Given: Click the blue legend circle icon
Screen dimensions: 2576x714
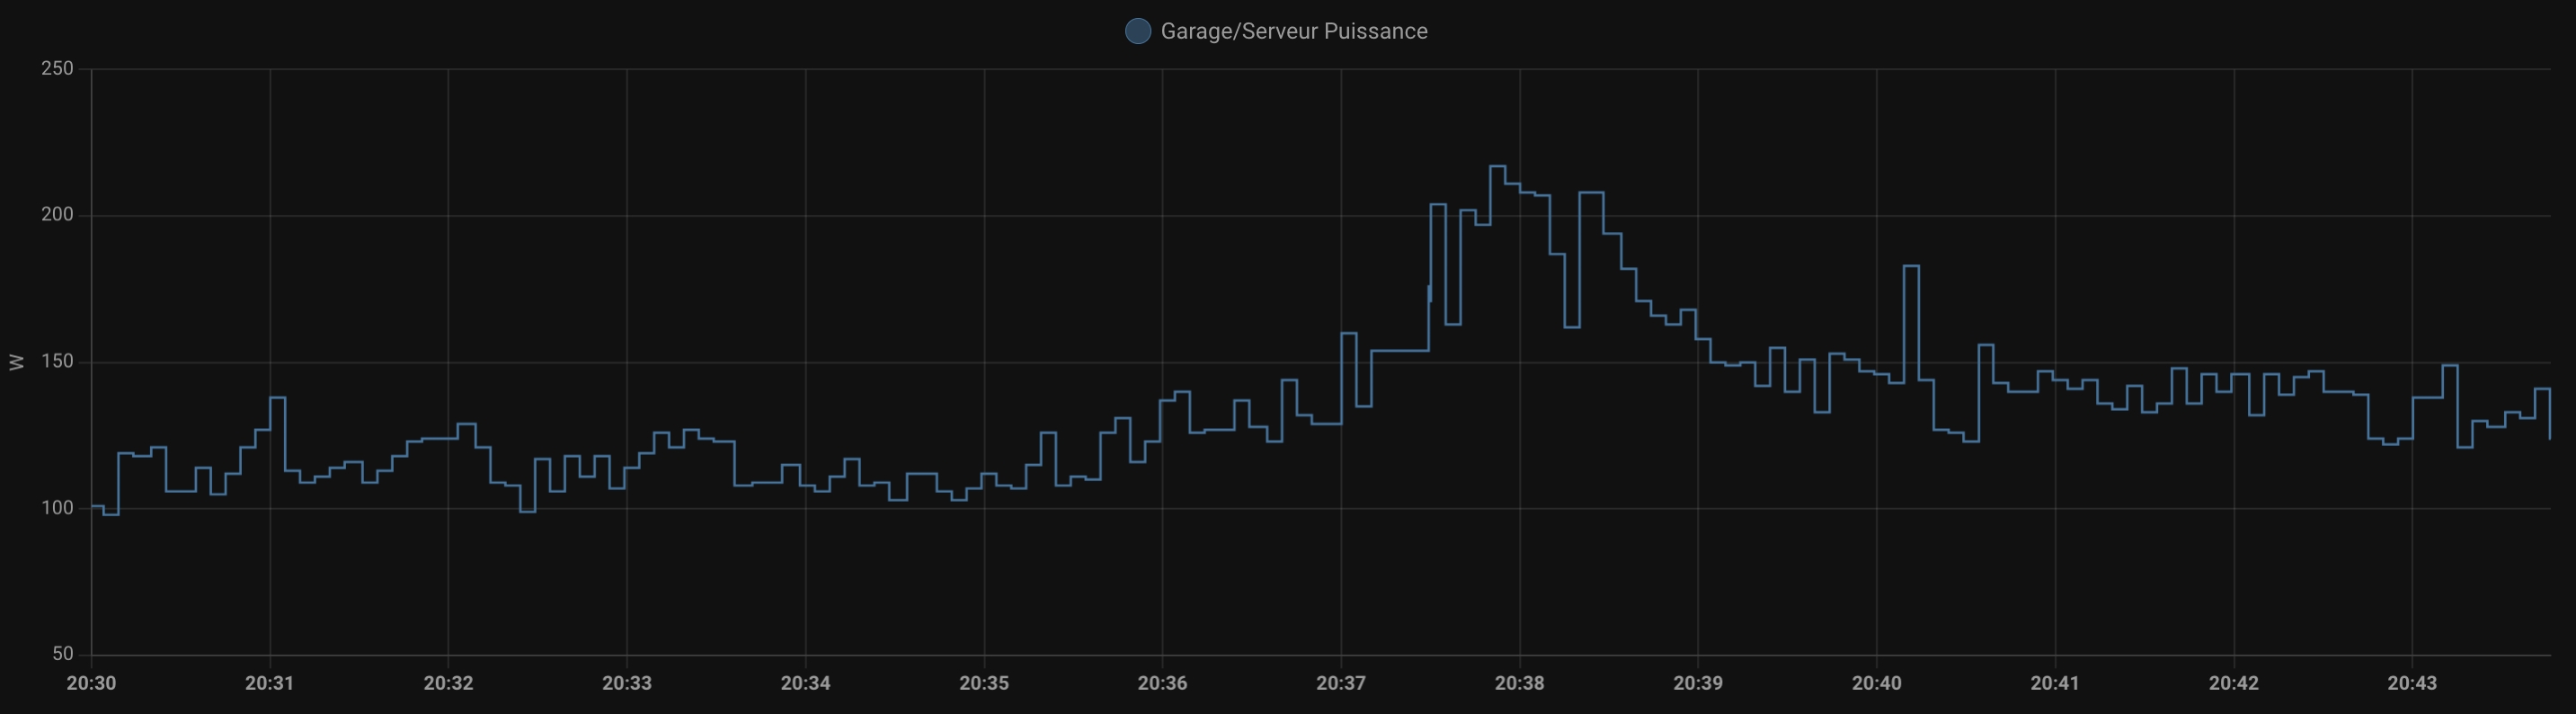Looking at the screenshot, I should 1137,31.
